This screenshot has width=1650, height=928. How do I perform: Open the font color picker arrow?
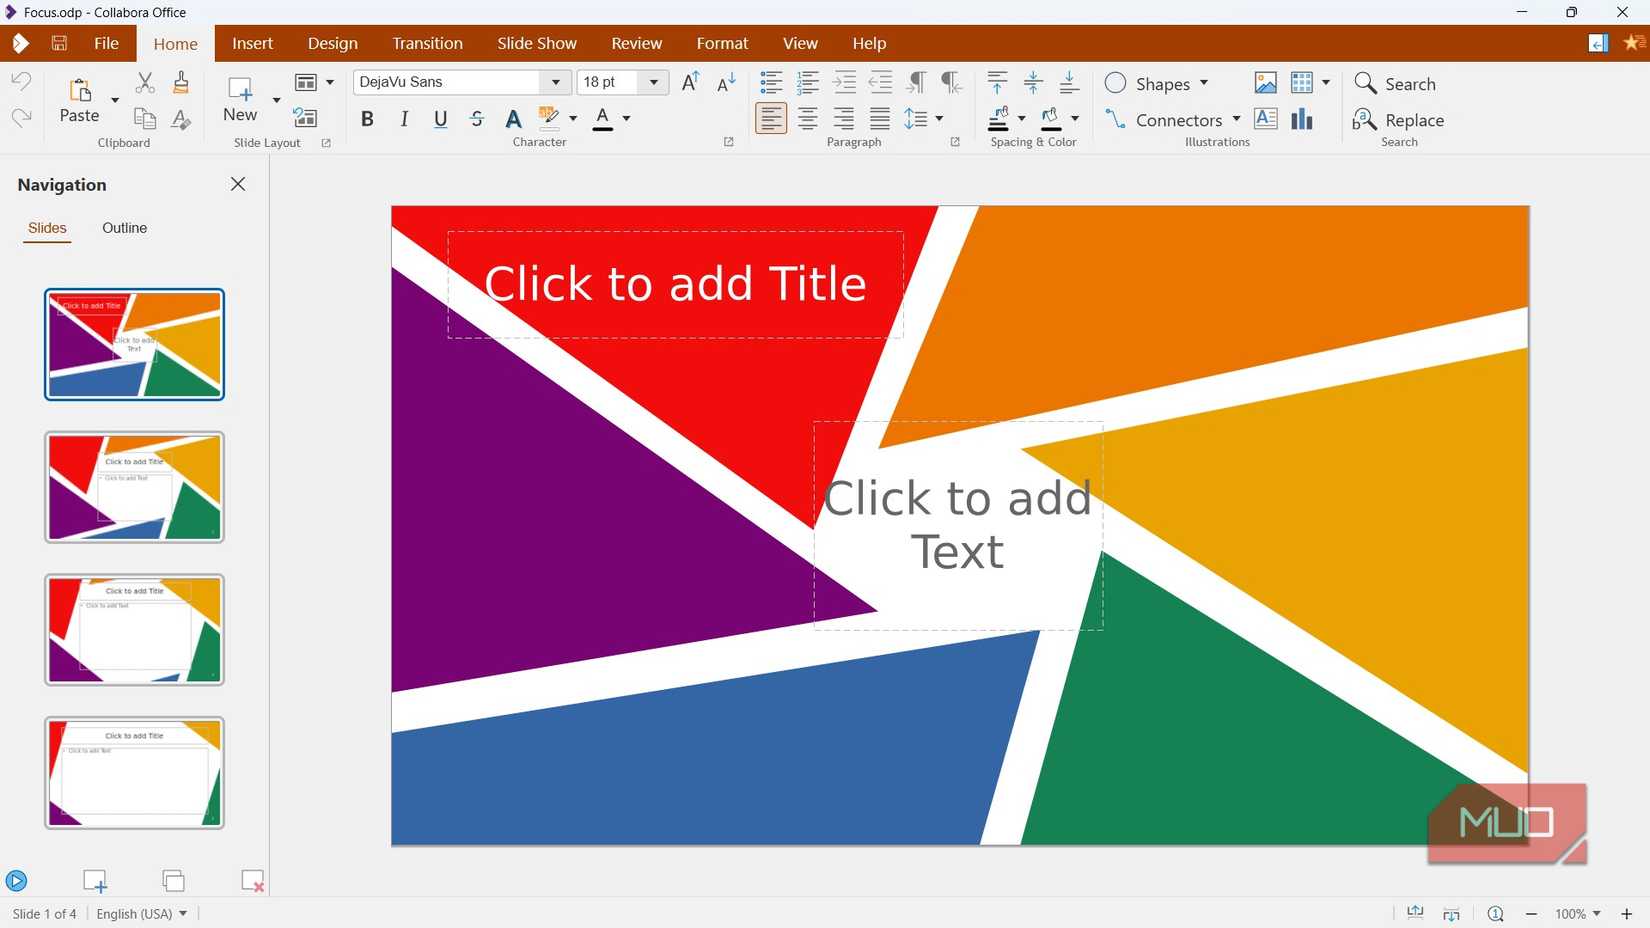[x=628, y=119]
